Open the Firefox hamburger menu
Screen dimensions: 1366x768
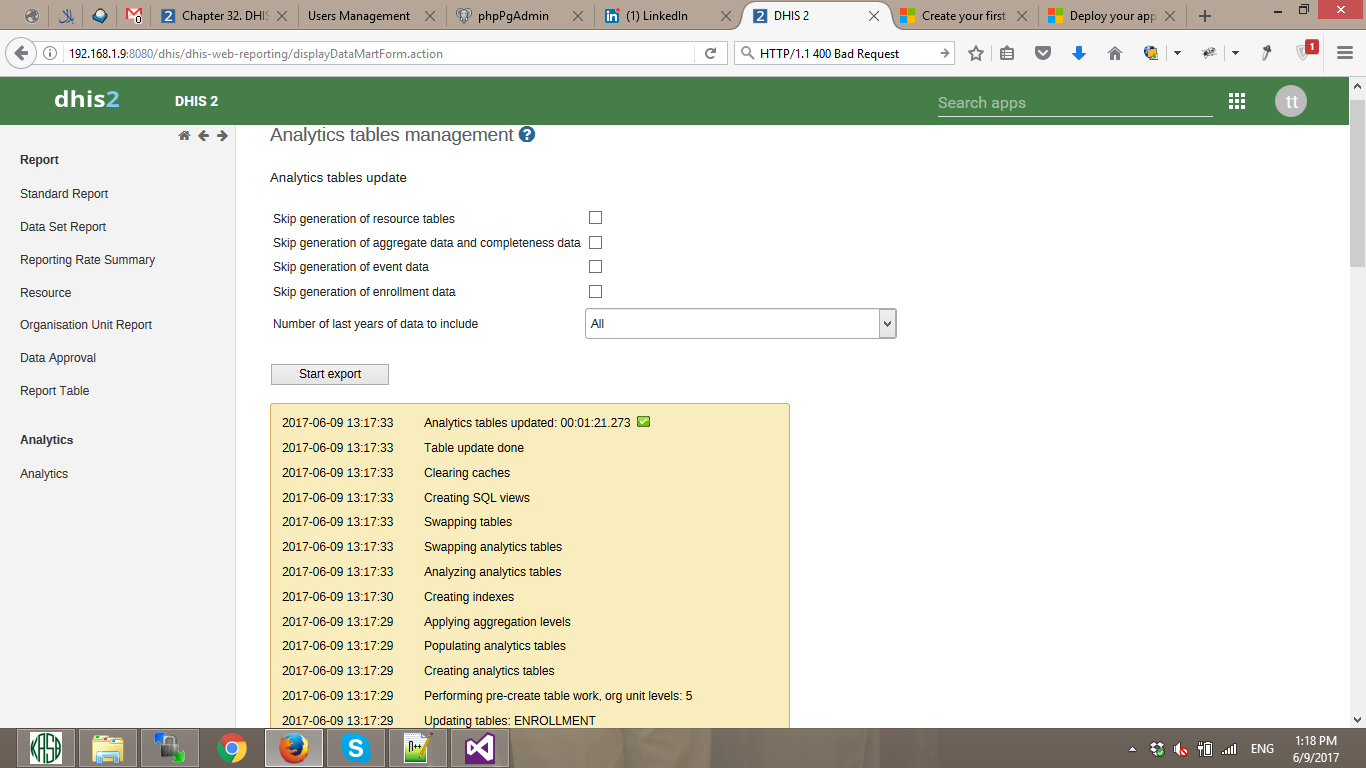[1345, 53]
